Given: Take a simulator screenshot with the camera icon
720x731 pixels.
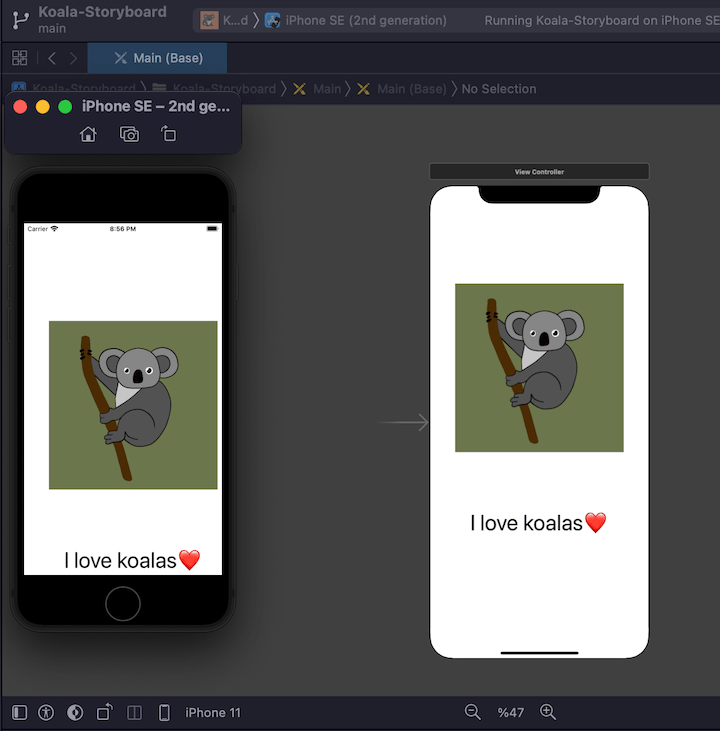Looking at the screenshot, I should [129, 134].
